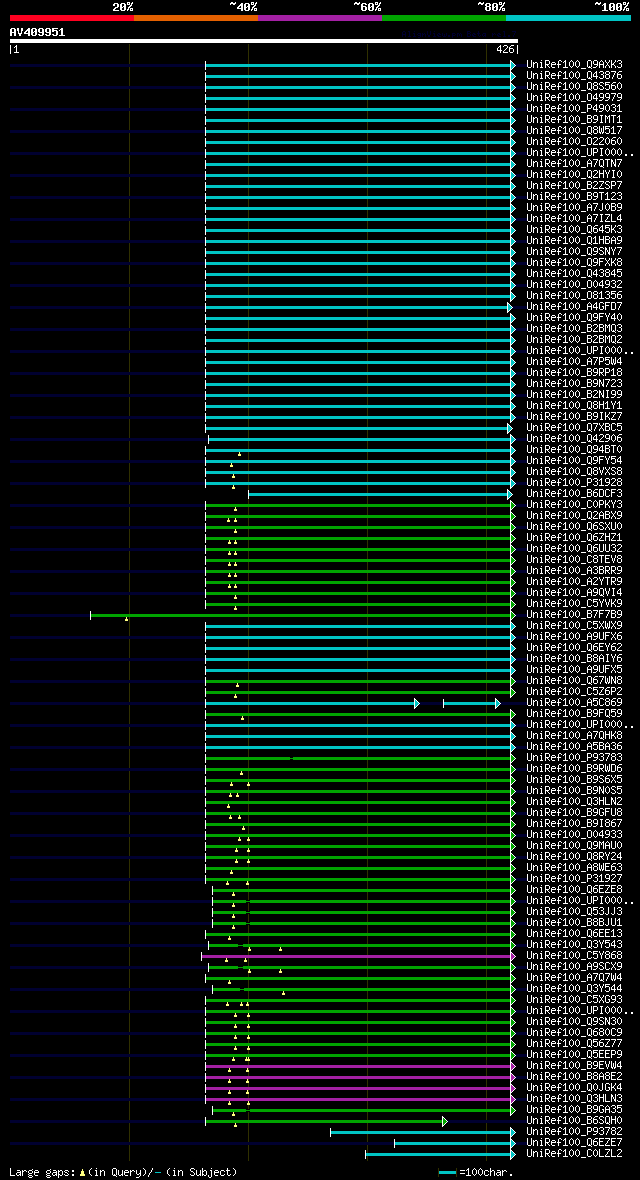The width and height of the screenshot is (640, 1180).
Task: Select the UniRef100_Q0JGK4 label
Action: 574,1087
